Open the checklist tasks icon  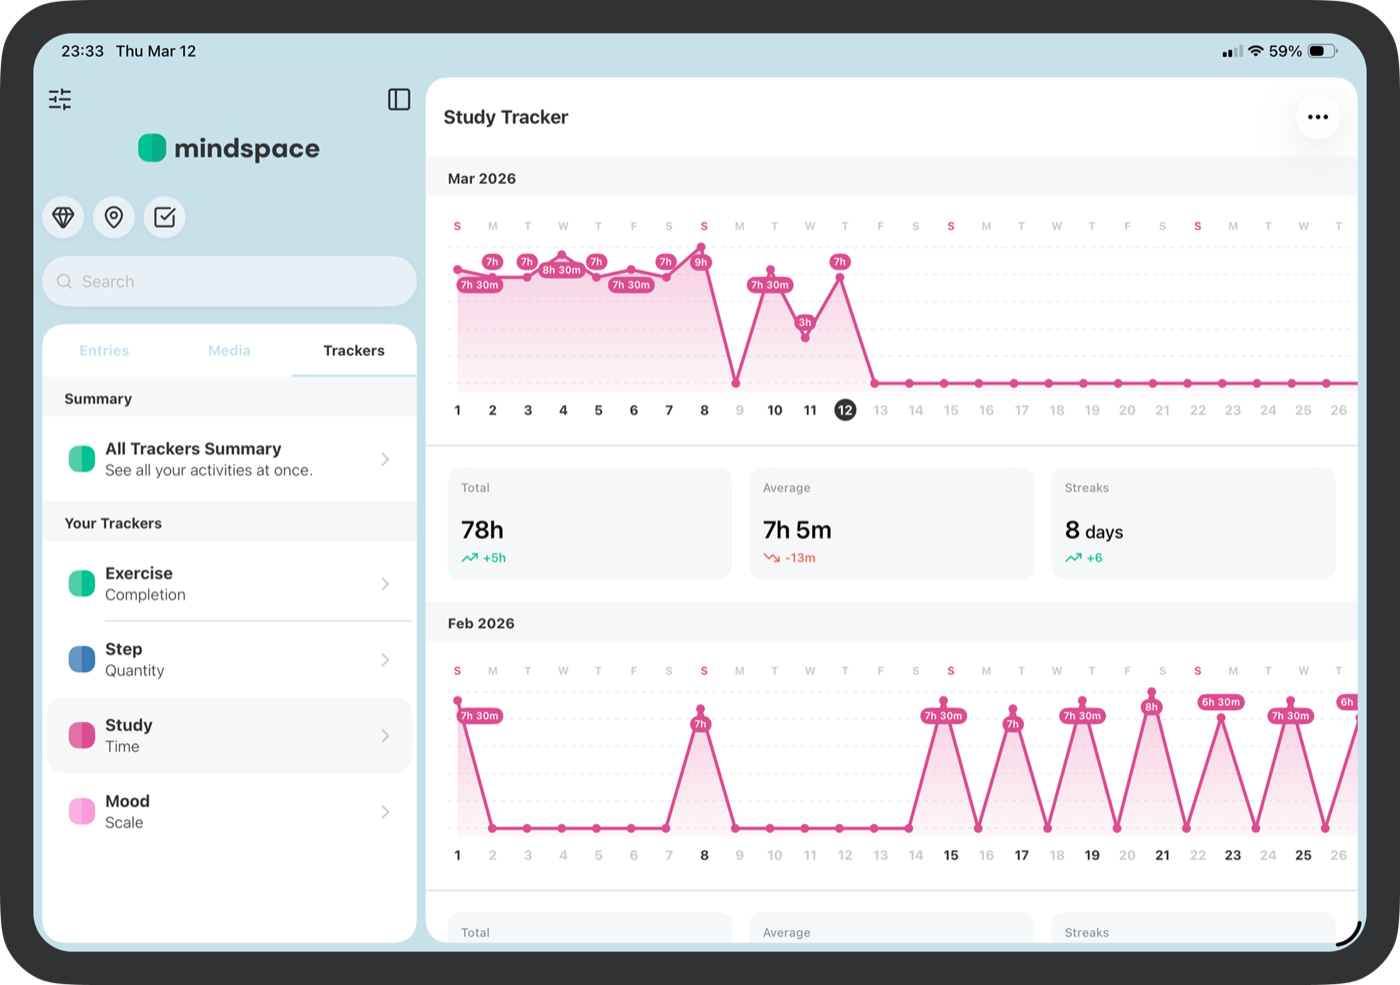tap(164, 217)
